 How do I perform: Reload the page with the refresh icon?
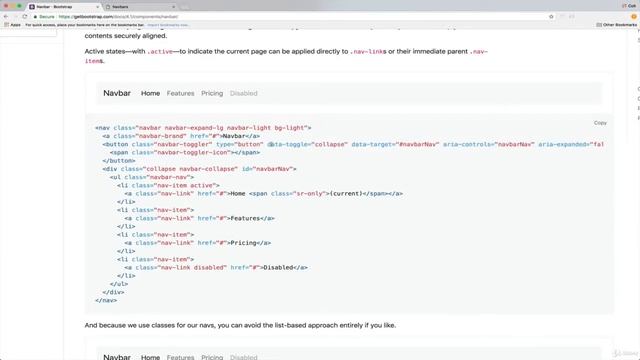tap(25, 17)
